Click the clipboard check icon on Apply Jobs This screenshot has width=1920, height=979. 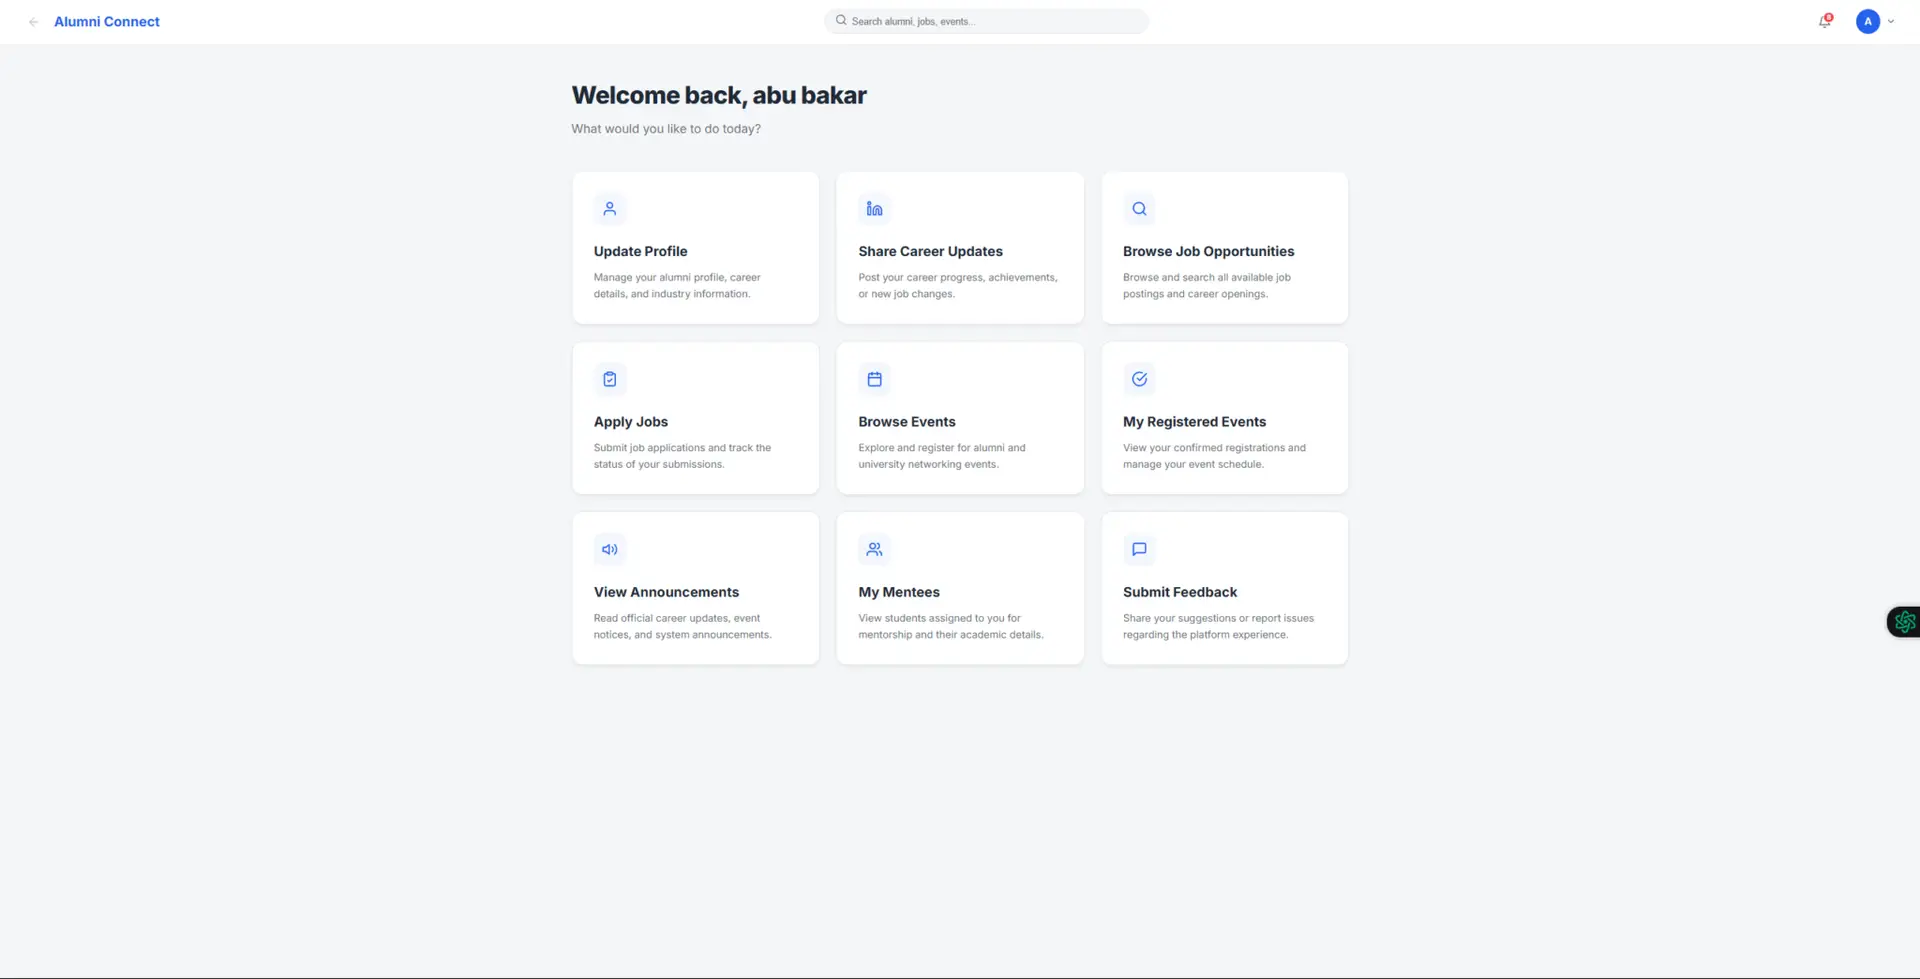point(609,379)
